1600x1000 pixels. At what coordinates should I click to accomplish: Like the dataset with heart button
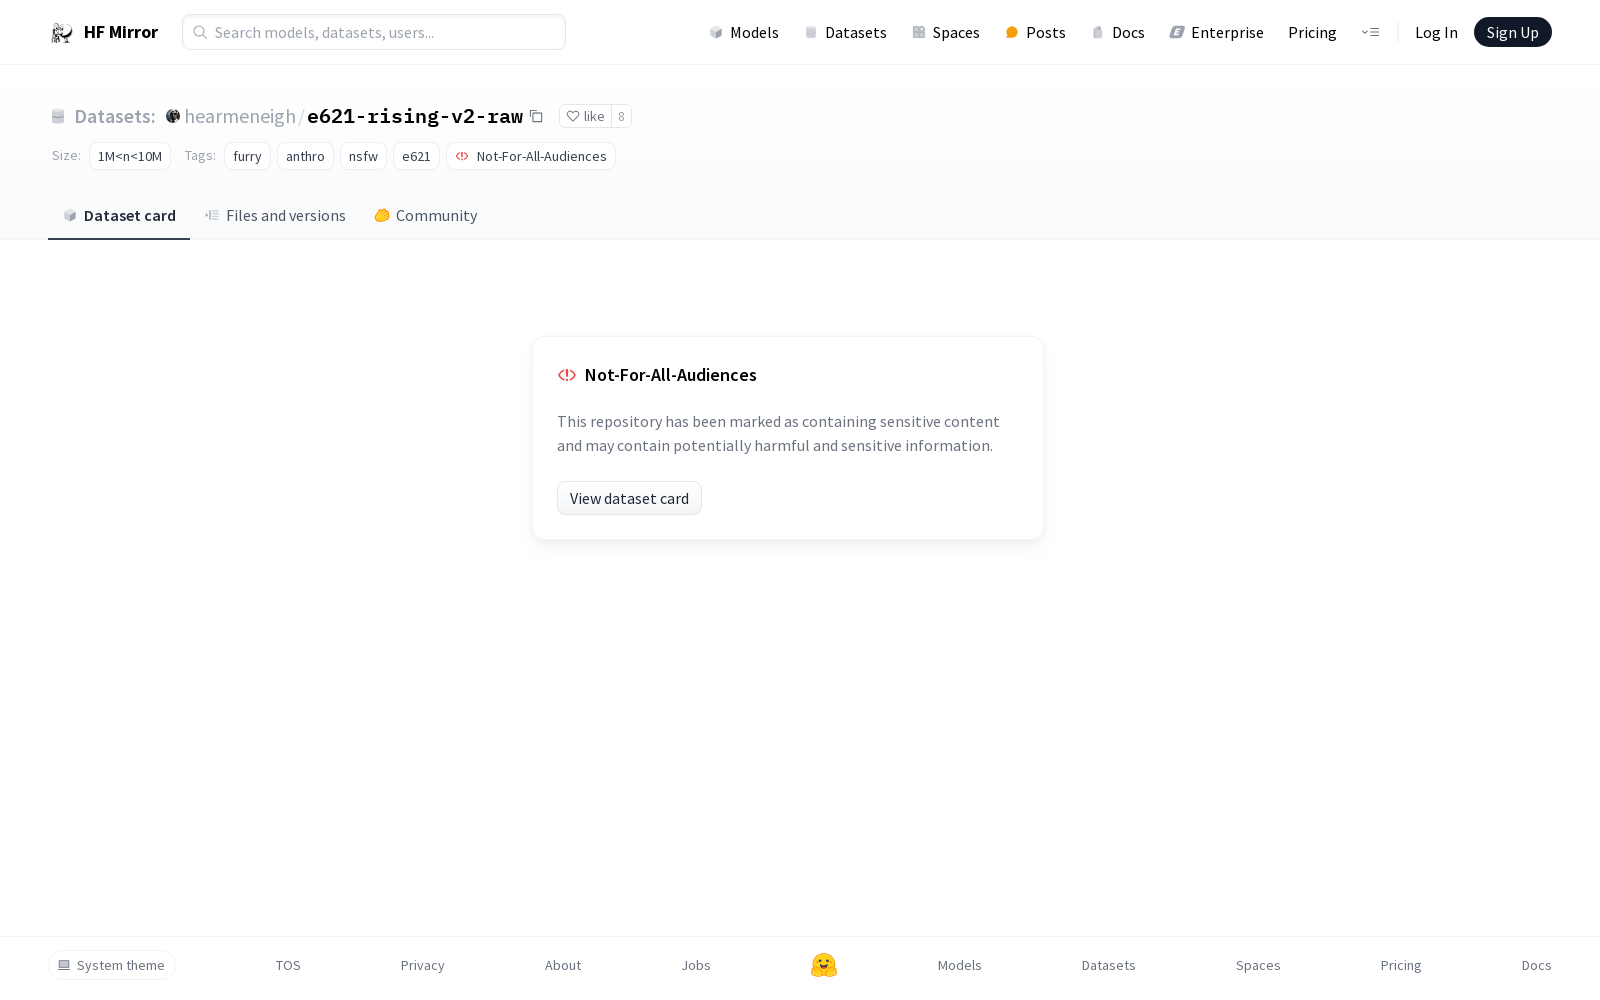tap(585, 116)
